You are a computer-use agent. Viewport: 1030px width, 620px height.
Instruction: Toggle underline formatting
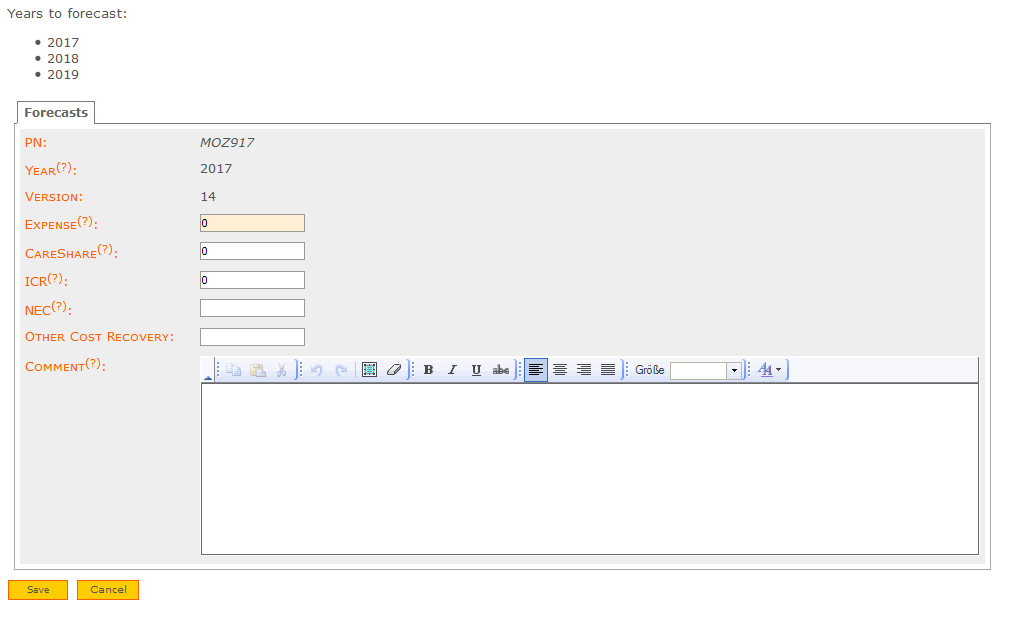tap(476, 370)
